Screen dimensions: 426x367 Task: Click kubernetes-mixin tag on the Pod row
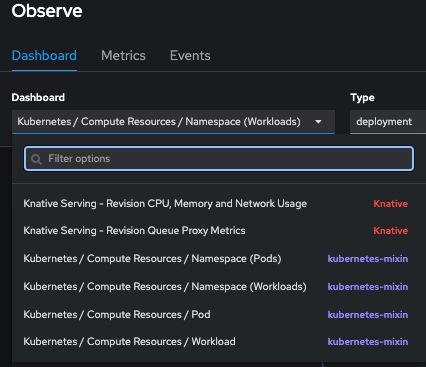point(368,315)
